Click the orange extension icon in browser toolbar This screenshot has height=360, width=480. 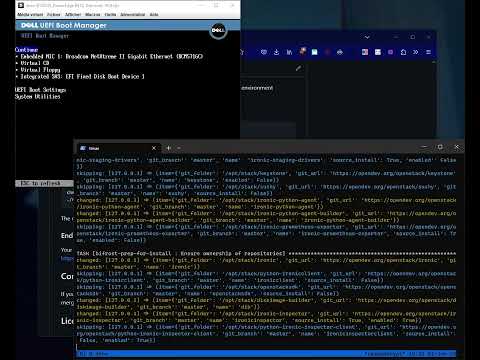click(x=302, y=51)
